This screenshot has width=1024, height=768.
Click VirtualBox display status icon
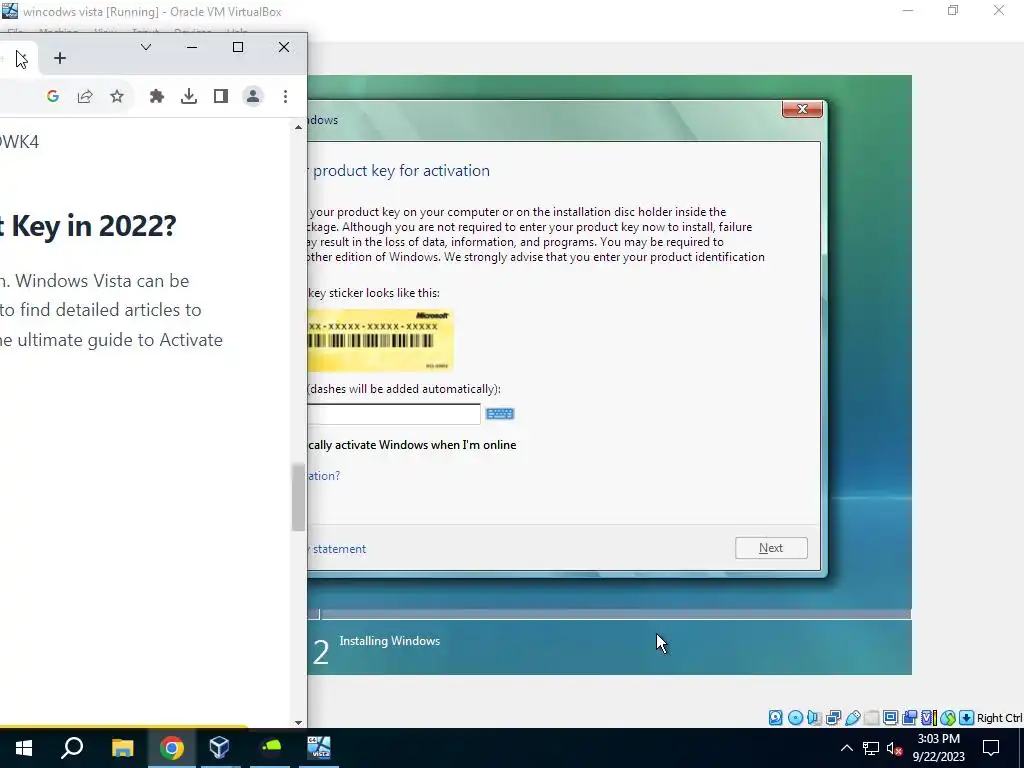pyautogui.click(x=890, y=718)
